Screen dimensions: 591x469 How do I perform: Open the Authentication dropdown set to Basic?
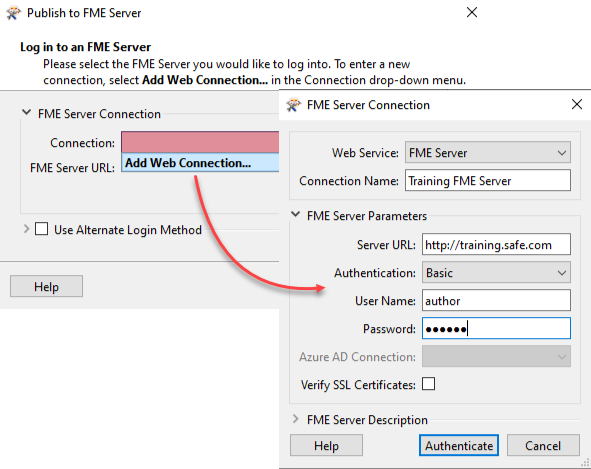pos(496,272)
